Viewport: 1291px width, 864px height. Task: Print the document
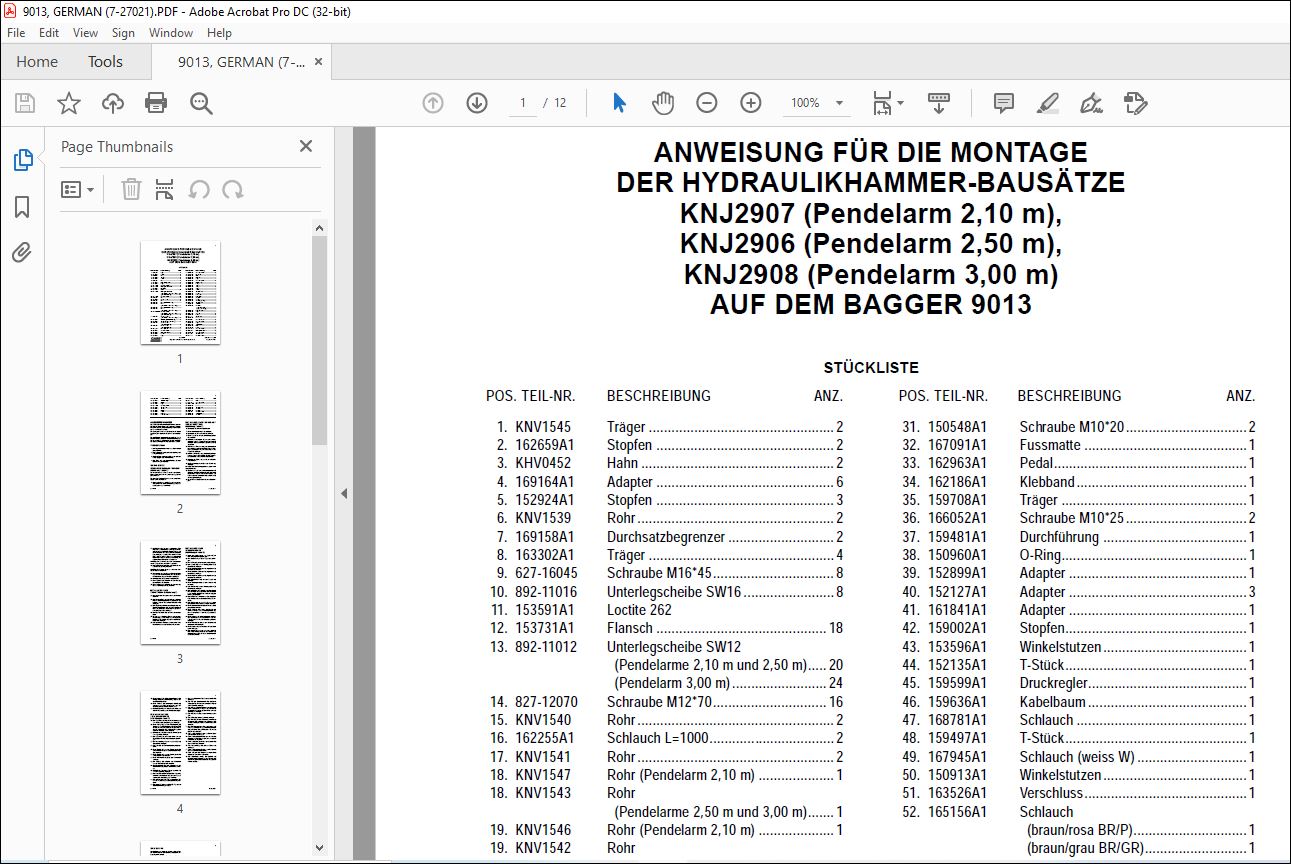point(156,103)
